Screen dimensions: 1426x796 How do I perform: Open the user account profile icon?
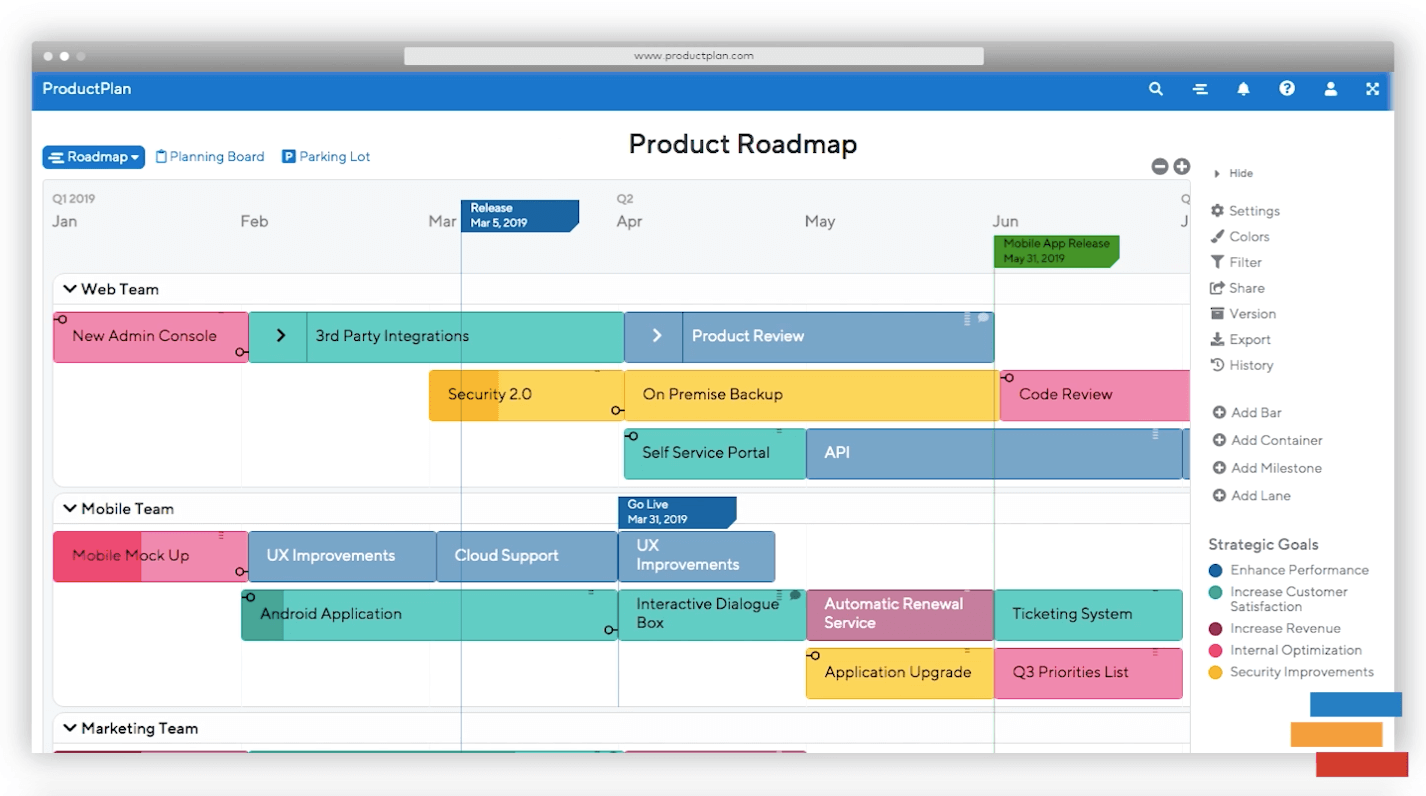click(1331, 89)
